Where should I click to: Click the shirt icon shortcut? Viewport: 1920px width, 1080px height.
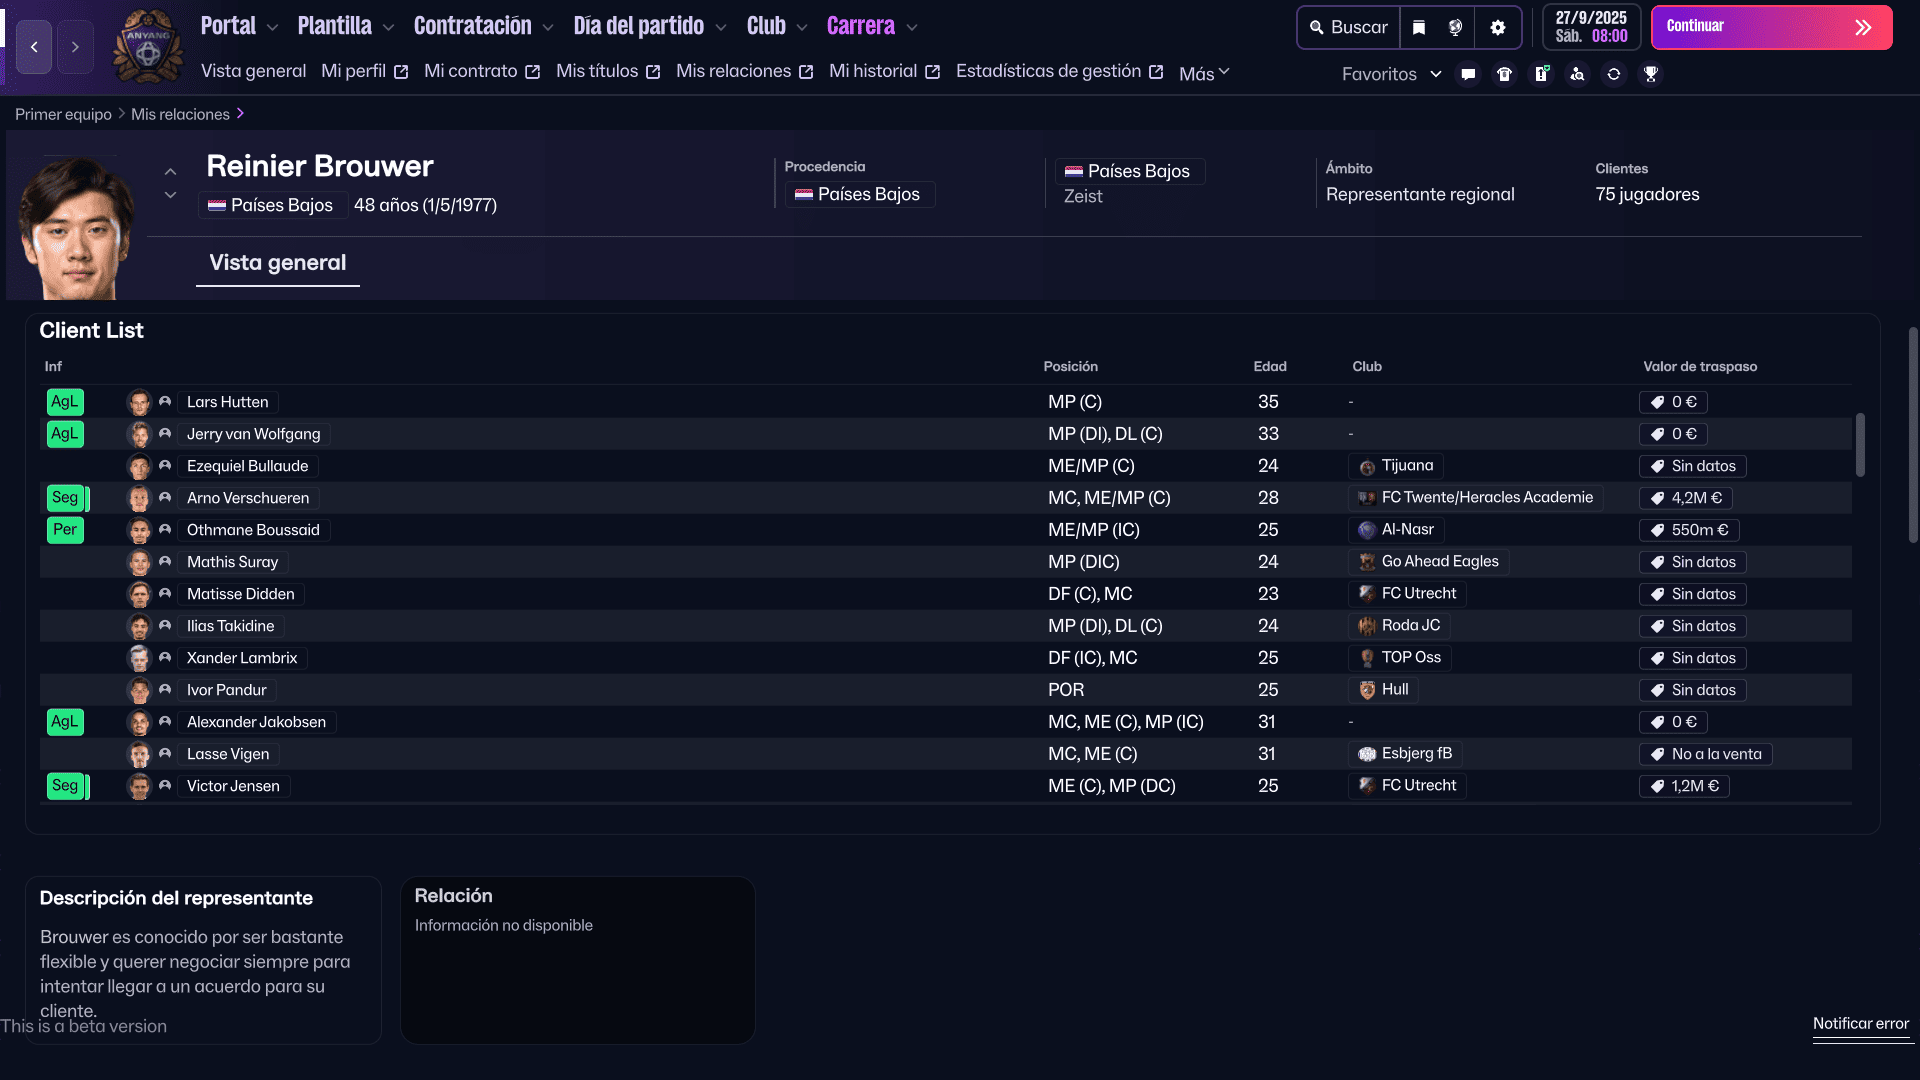pyautogui.click(x=1504, y=74)
